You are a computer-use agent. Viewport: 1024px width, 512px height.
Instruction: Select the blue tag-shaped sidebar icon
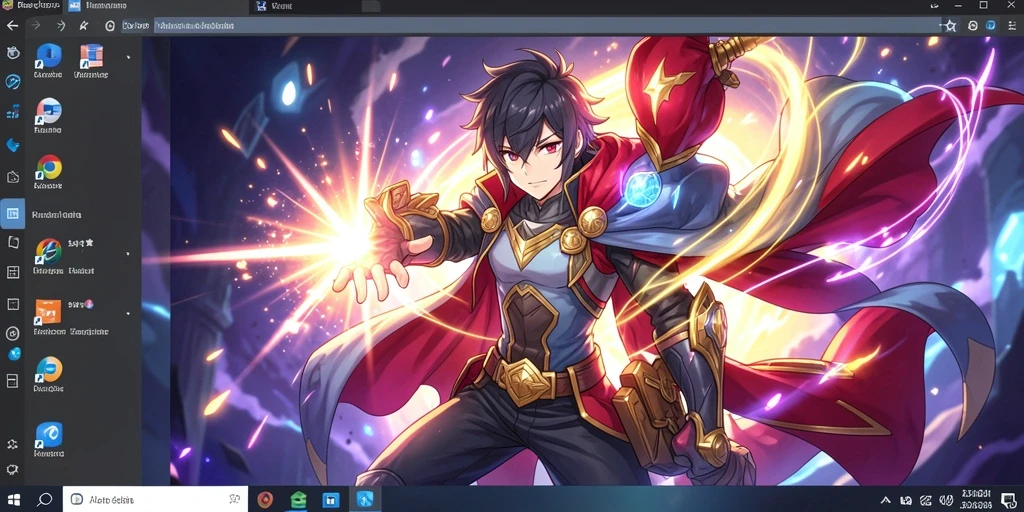click(12, 145)
